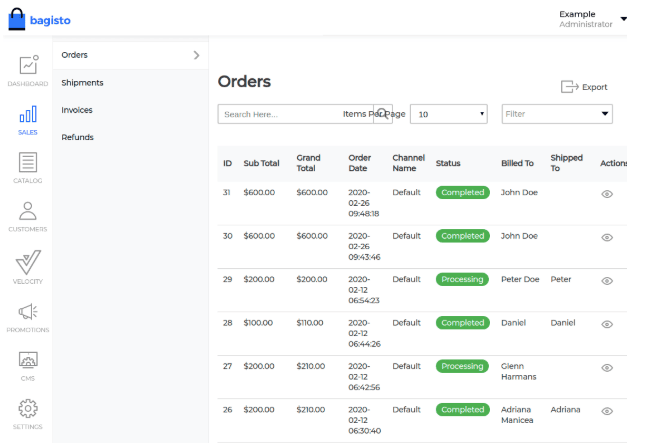Click order date 2020-02-12 06:30:40
This screenshot has height=448, width=656.
(364, 420)
